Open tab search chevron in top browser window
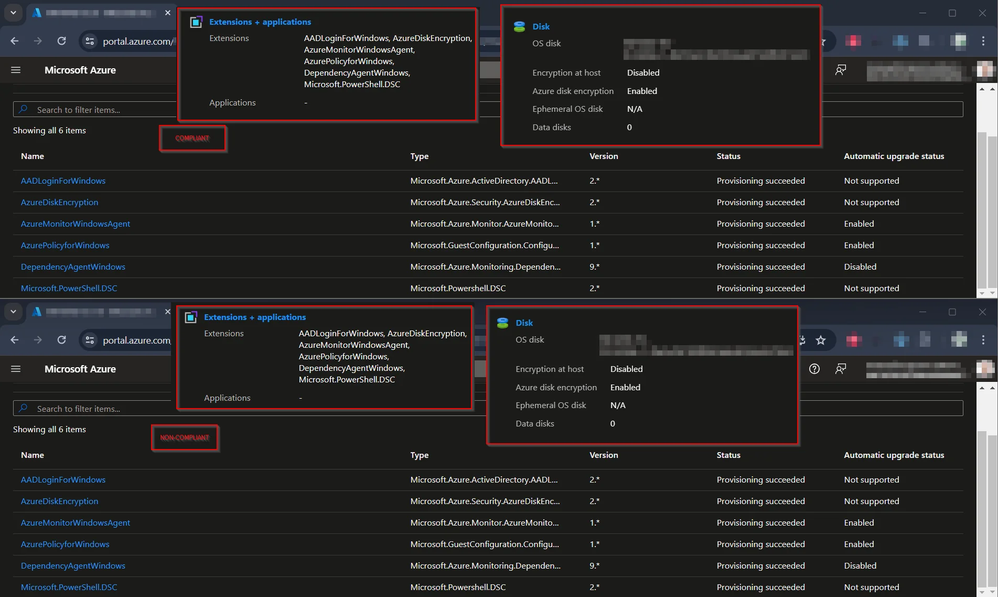This screenshot has height=597, width=998. click(x=13, y=13)
